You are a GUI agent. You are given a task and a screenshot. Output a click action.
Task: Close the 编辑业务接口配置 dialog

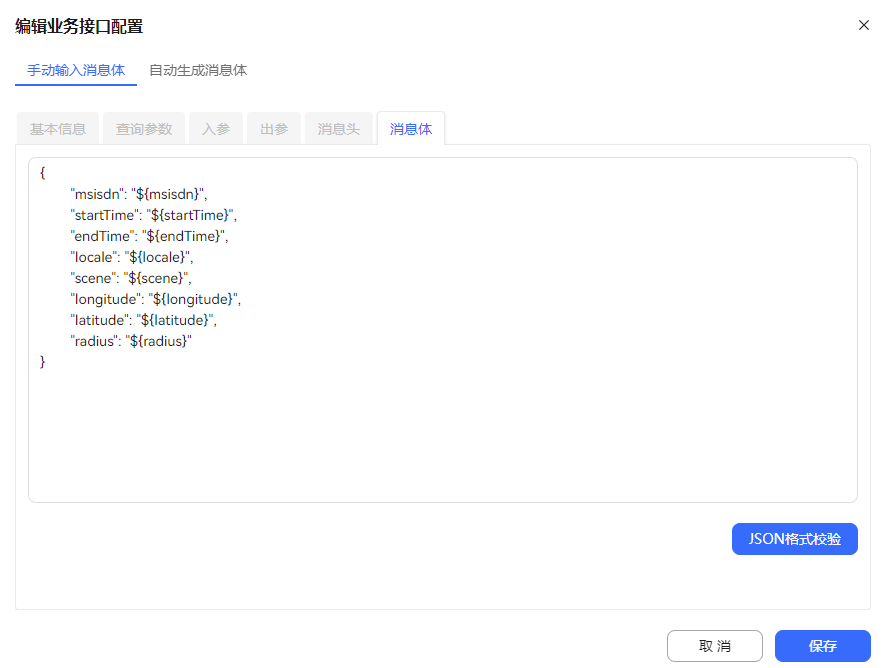(x=863, y=25)
